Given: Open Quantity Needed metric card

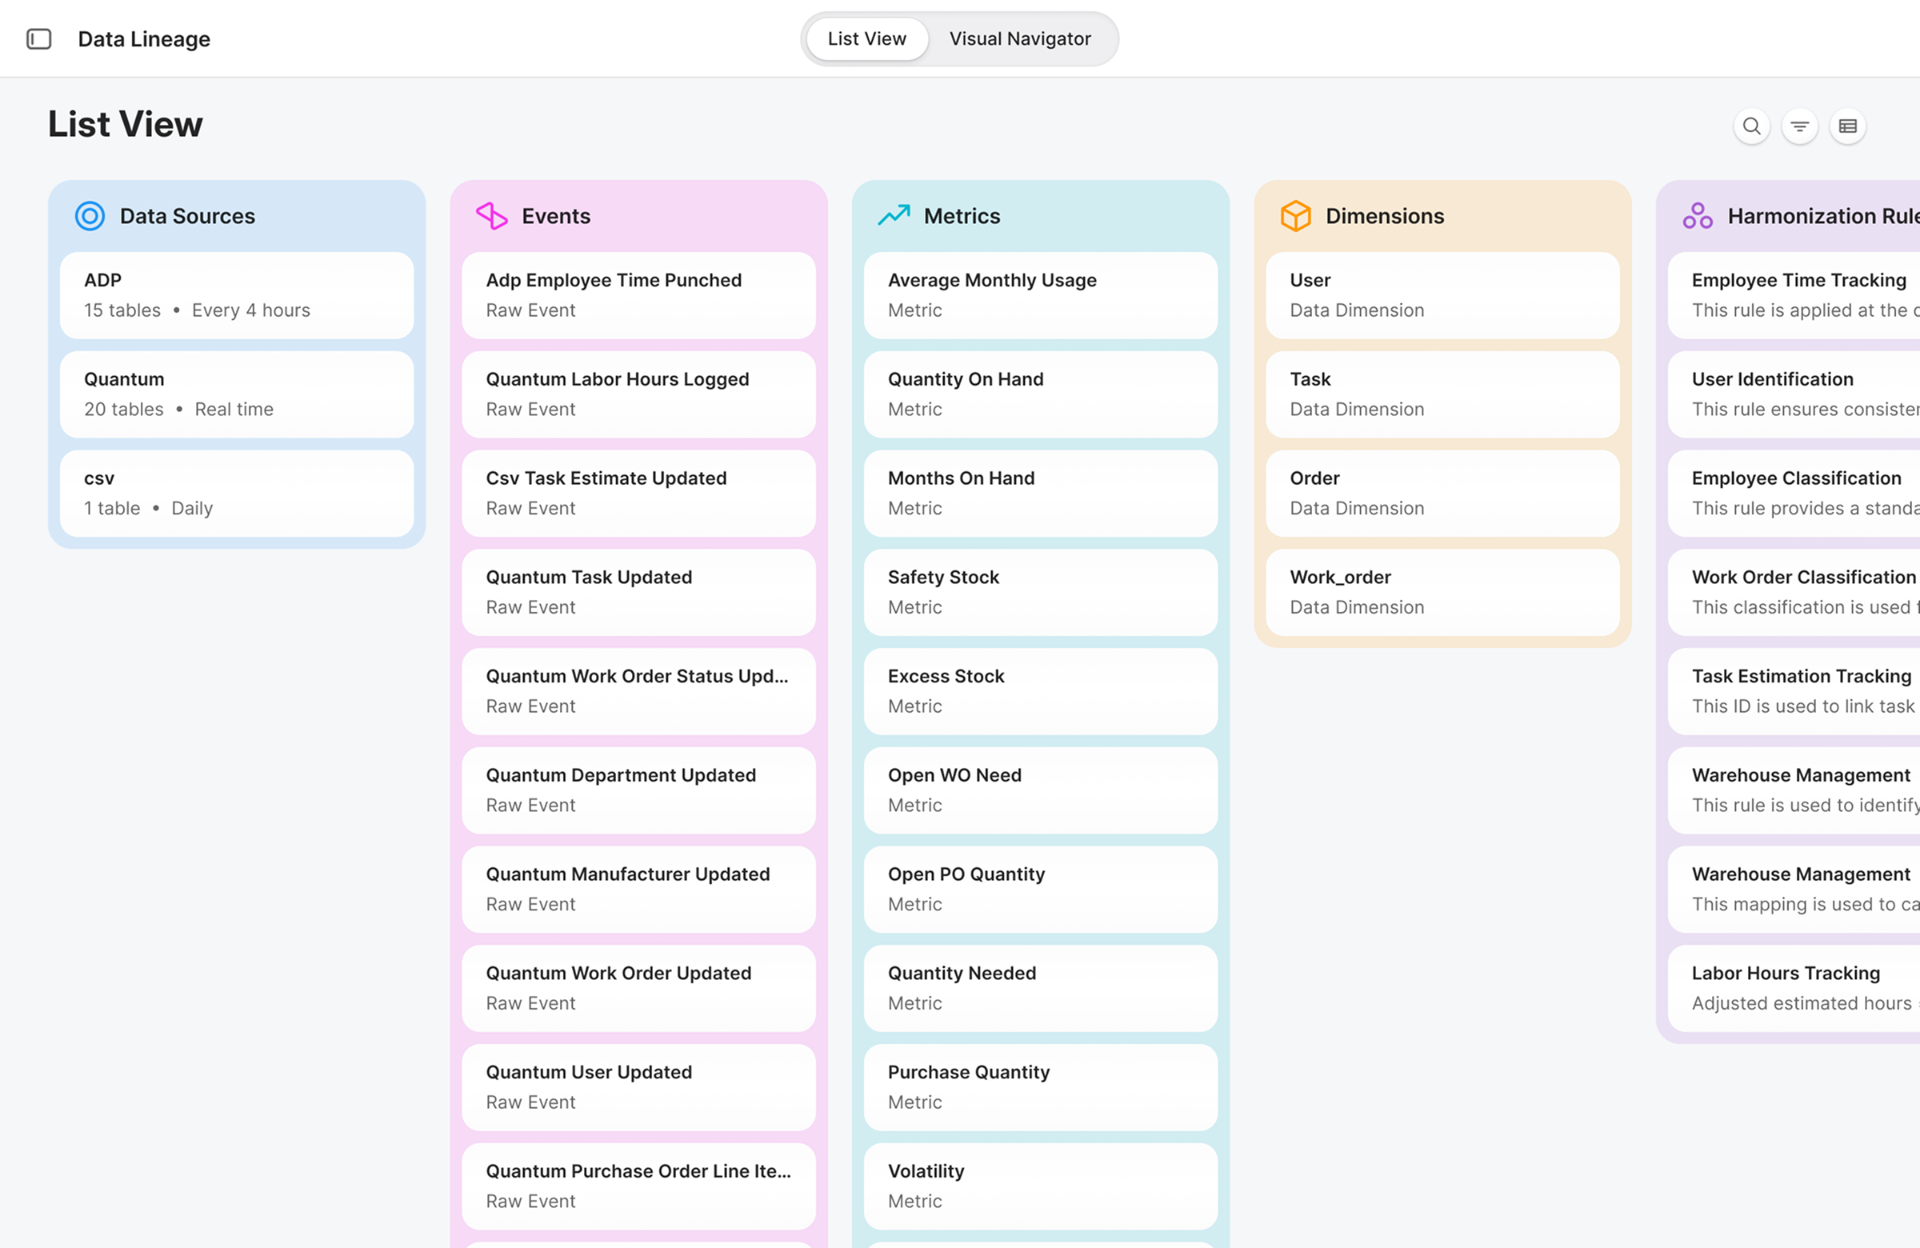Looking at the screenshot, I should click(x=1041, y=988).
